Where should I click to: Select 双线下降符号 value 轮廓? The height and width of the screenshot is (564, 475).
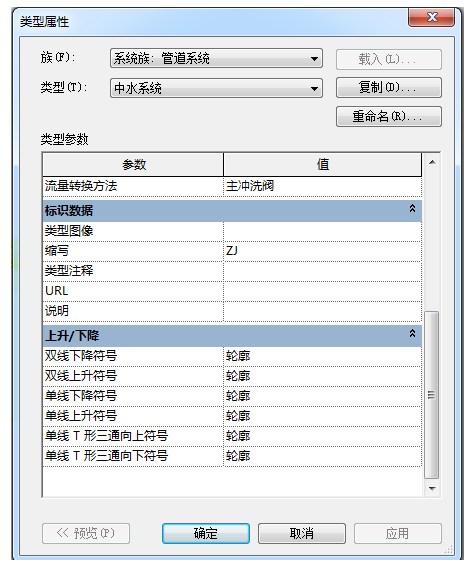point(322,356)
